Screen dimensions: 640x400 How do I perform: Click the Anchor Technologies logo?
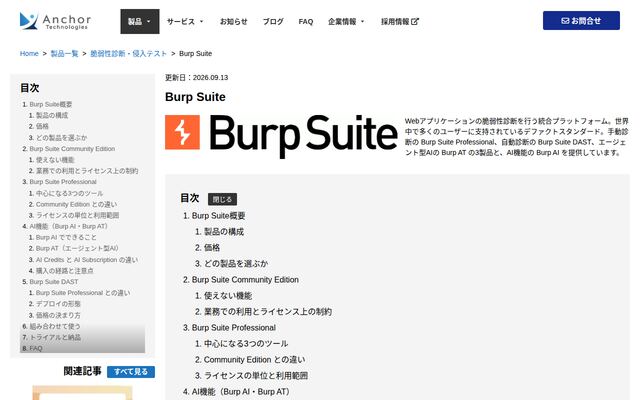pyautogui.click(x=55, y=21)
